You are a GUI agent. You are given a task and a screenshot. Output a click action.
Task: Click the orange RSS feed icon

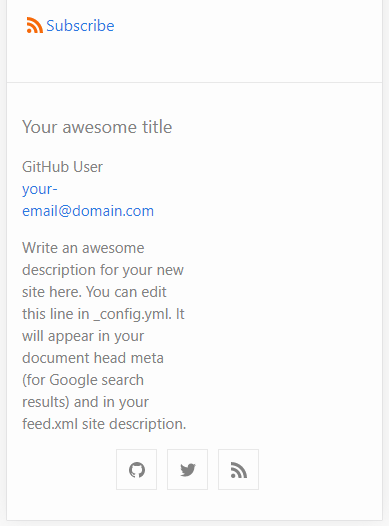(x=35, y=25)
